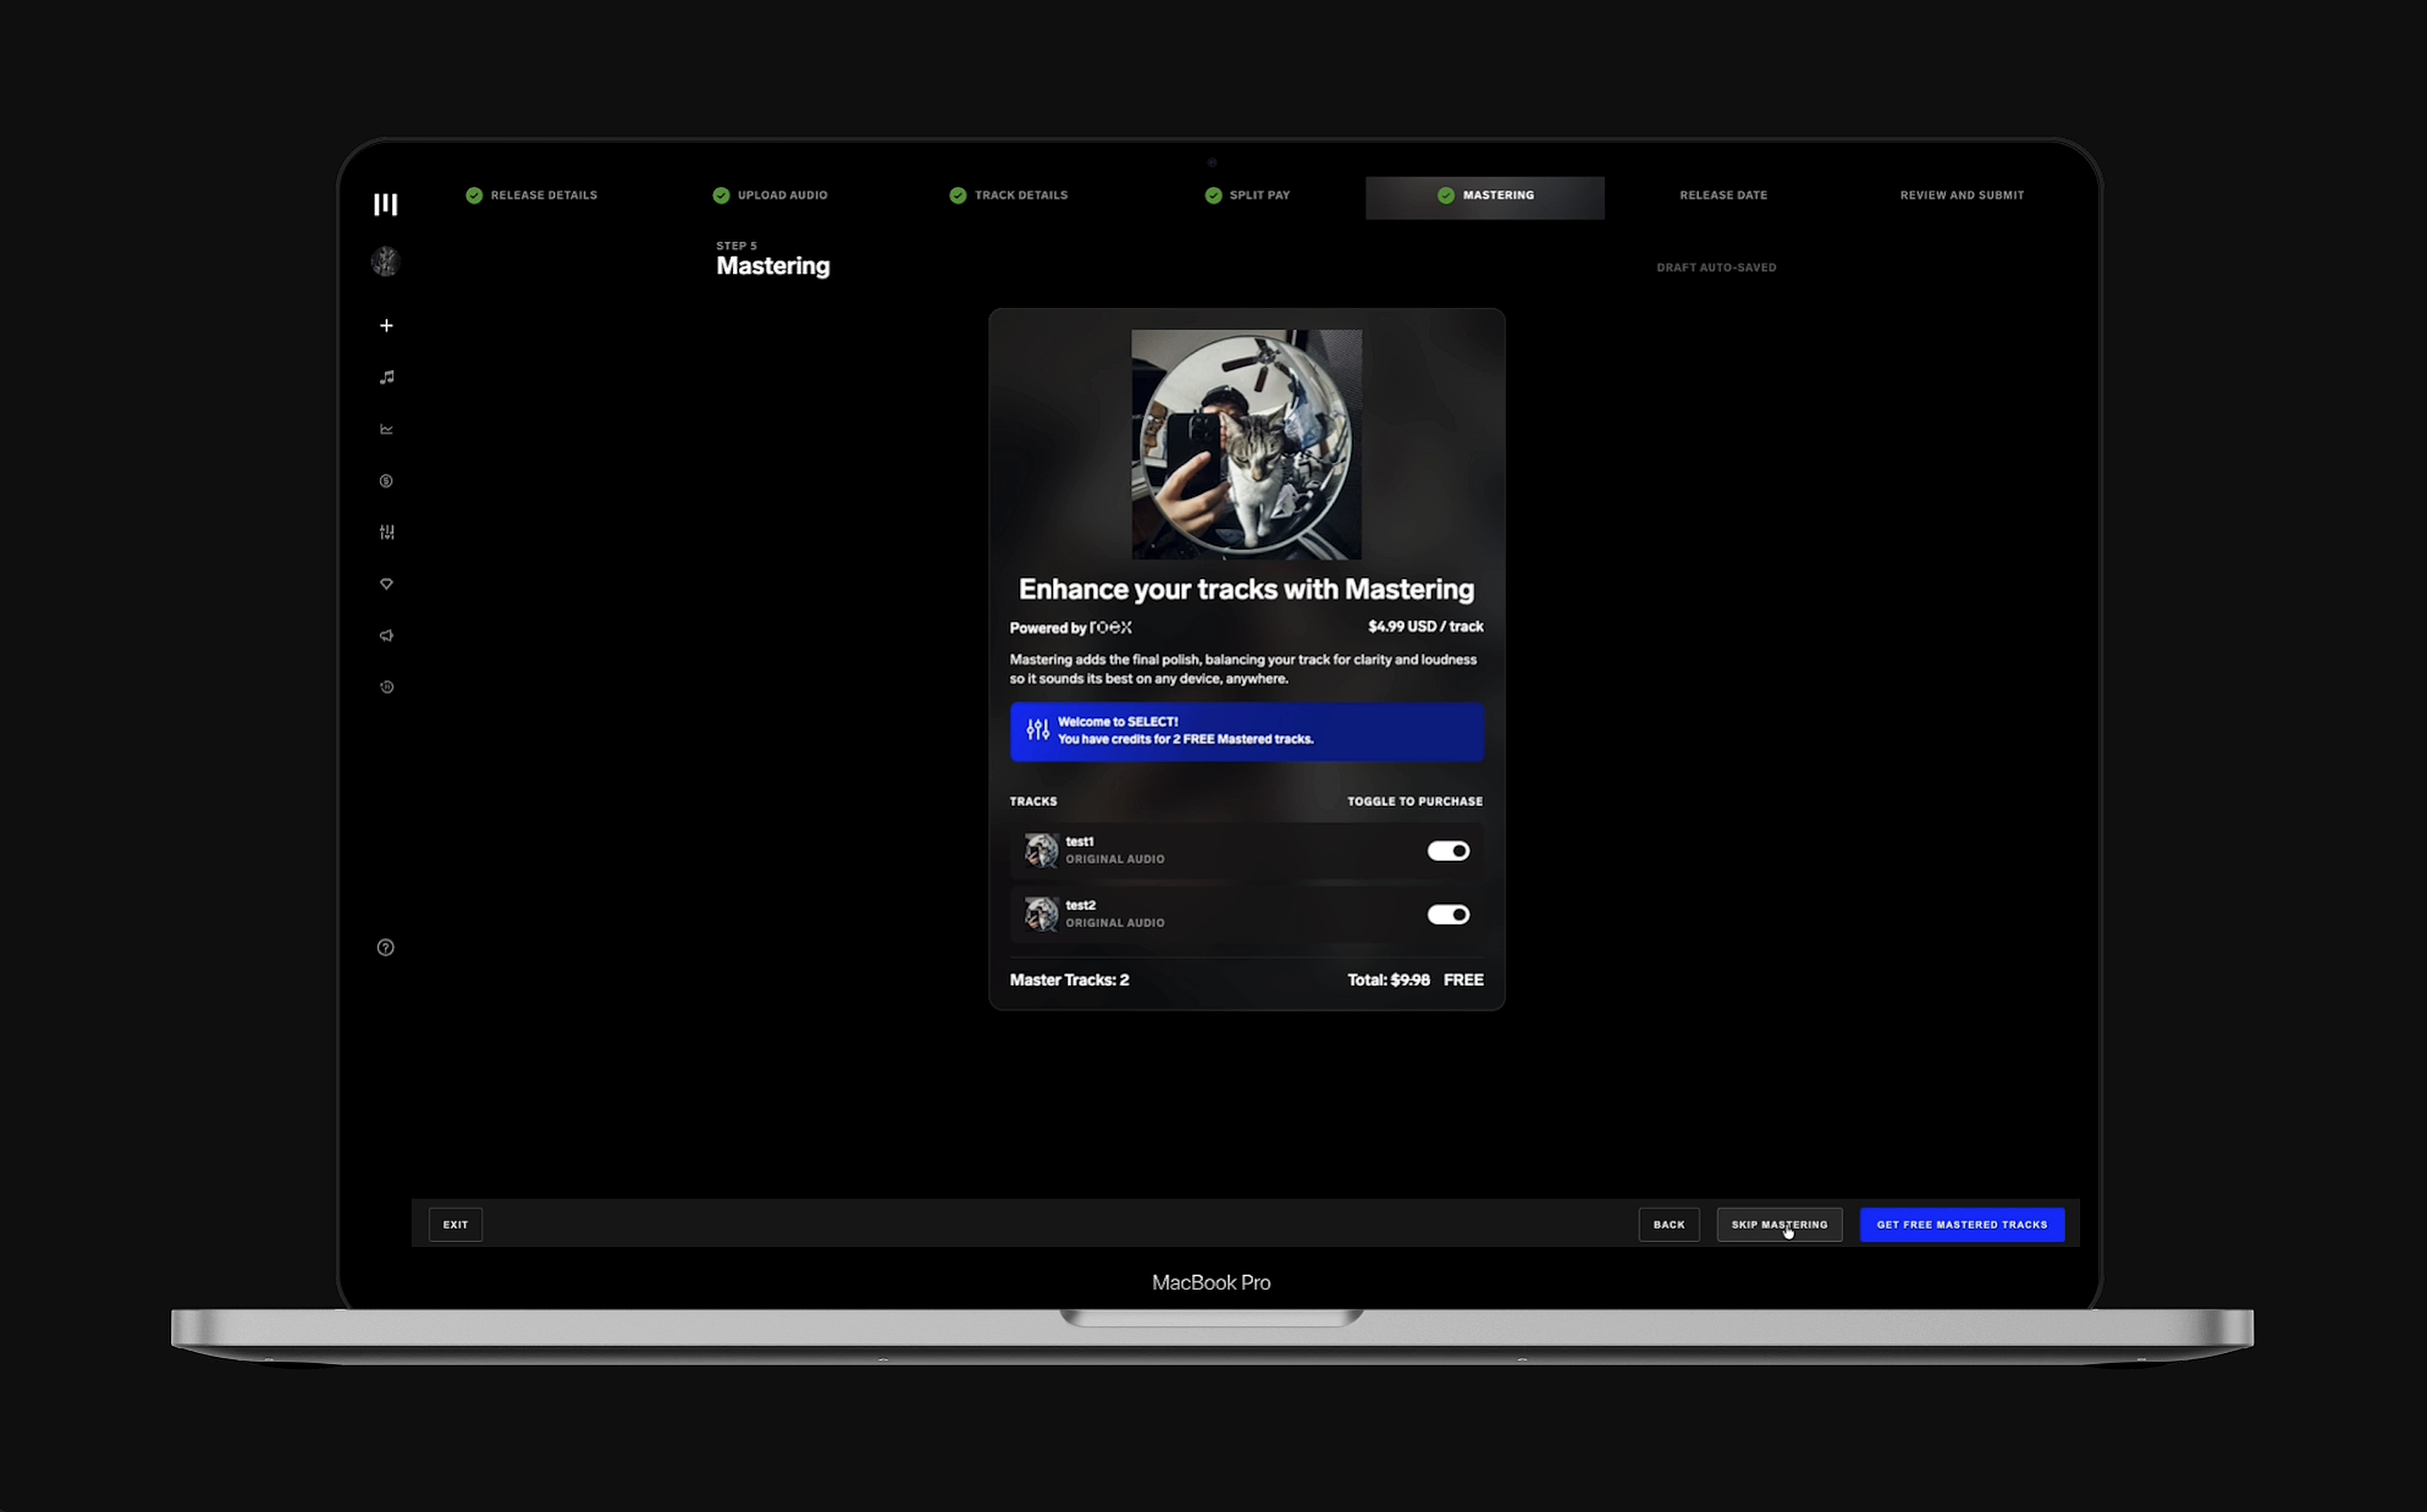Click the plus icon to create new release
Image resolution: width=2427 pixels, height=1512 pixels.
click(386, 325)
